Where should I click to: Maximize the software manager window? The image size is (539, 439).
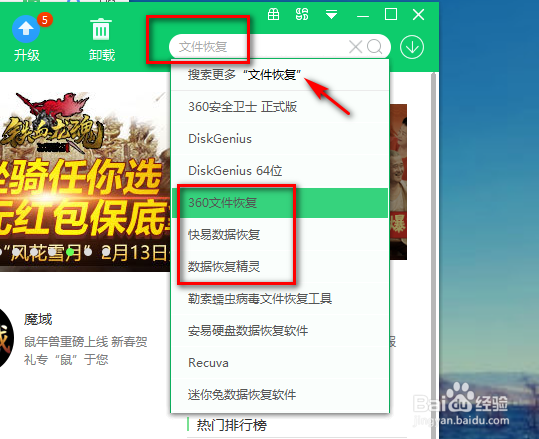point(391,14)
